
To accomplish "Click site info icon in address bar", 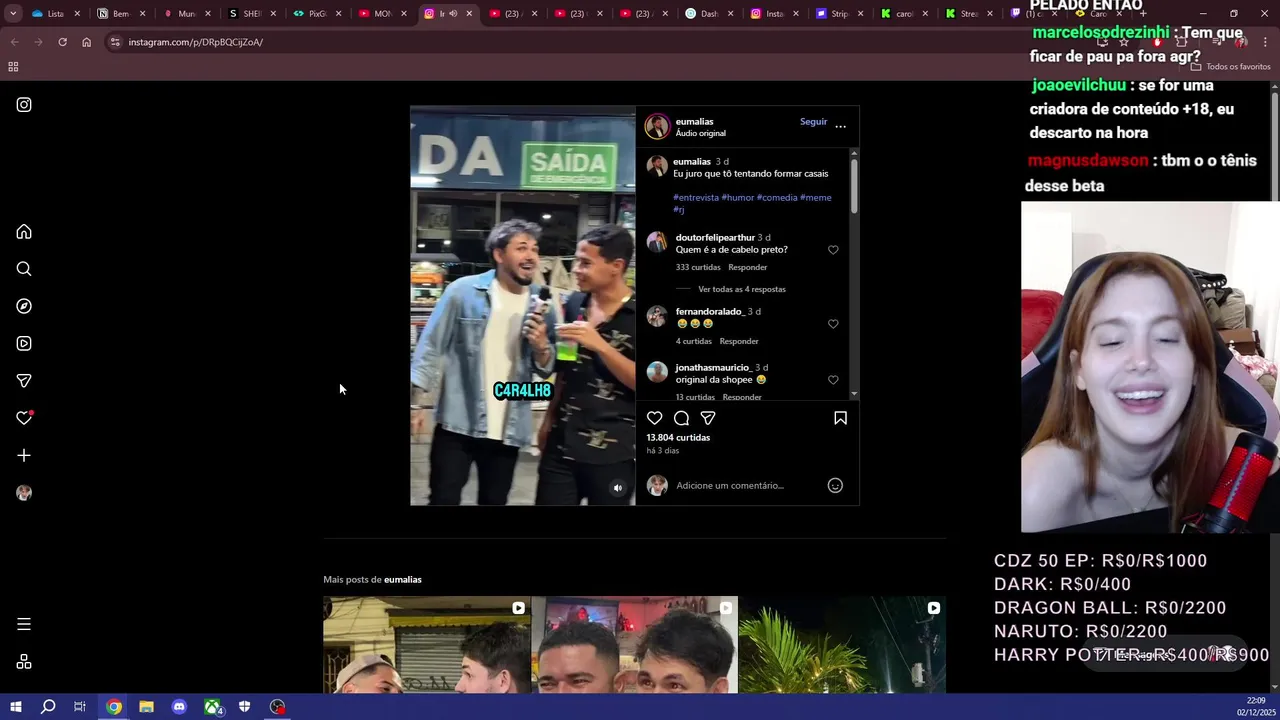I will click(x=115, y=42).
